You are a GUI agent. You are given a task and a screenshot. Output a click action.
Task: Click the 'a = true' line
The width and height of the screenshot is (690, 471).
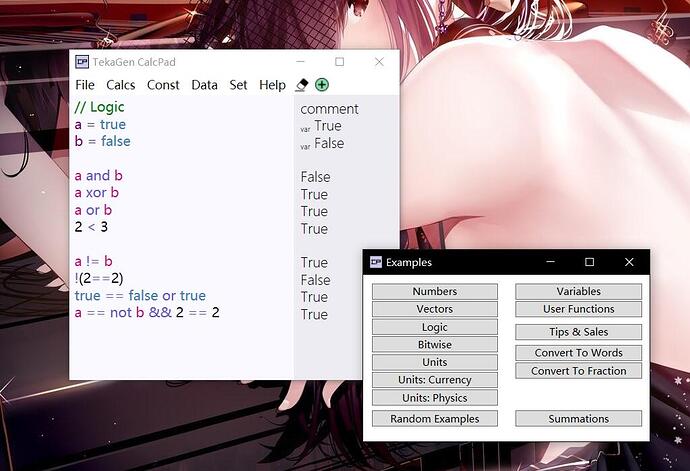tap(100, 125)
